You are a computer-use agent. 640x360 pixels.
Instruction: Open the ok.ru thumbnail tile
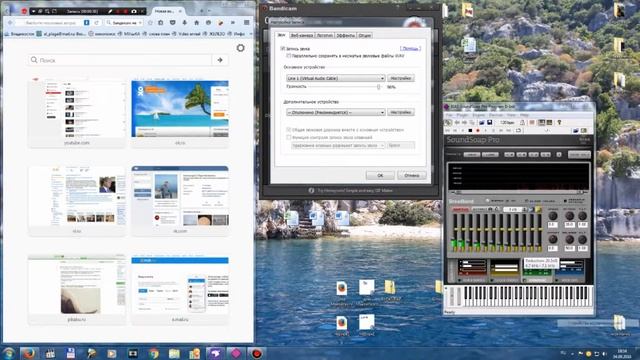click(180, 113)
